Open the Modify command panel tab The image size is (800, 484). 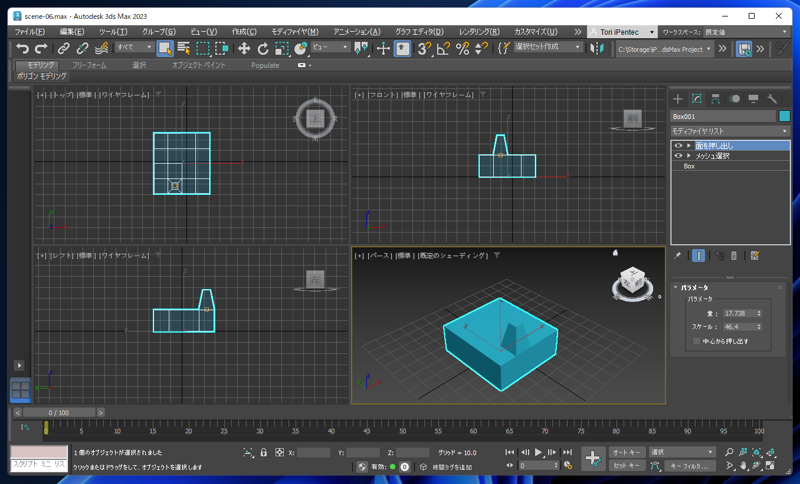click(x=696, y=99)
